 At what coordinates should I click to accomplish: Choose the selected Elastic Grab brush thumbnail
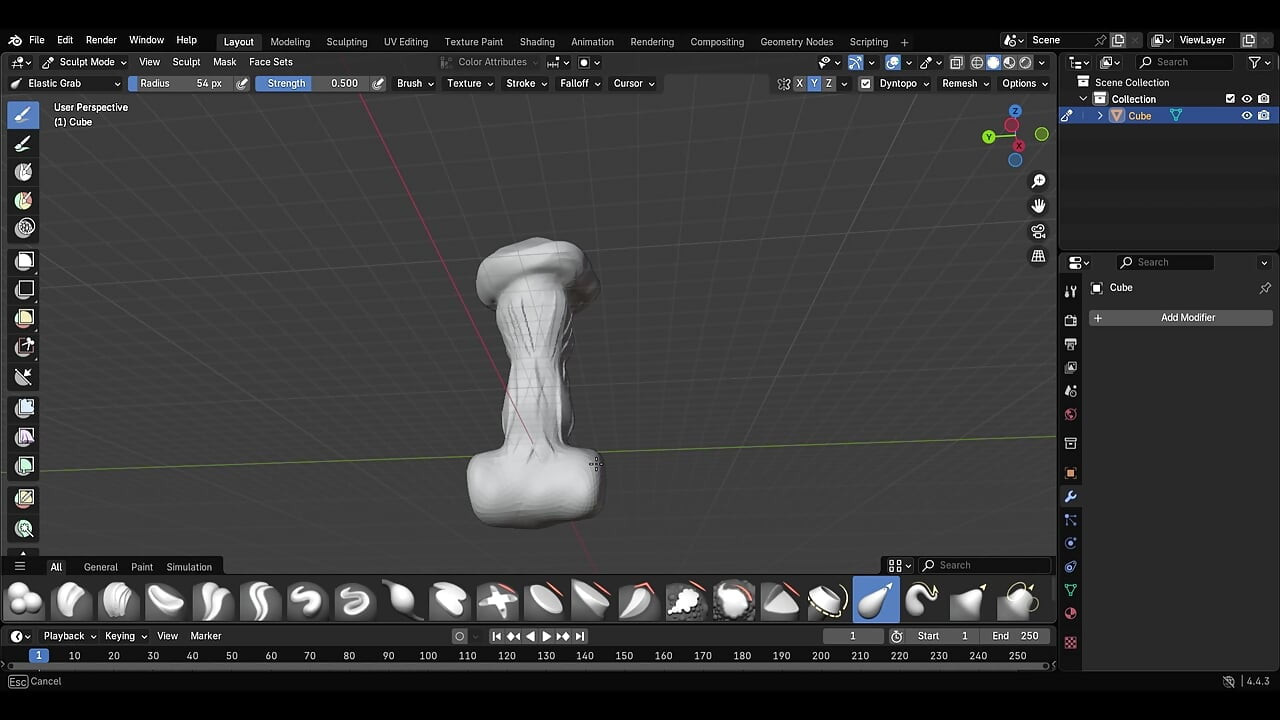click(876, 600)
